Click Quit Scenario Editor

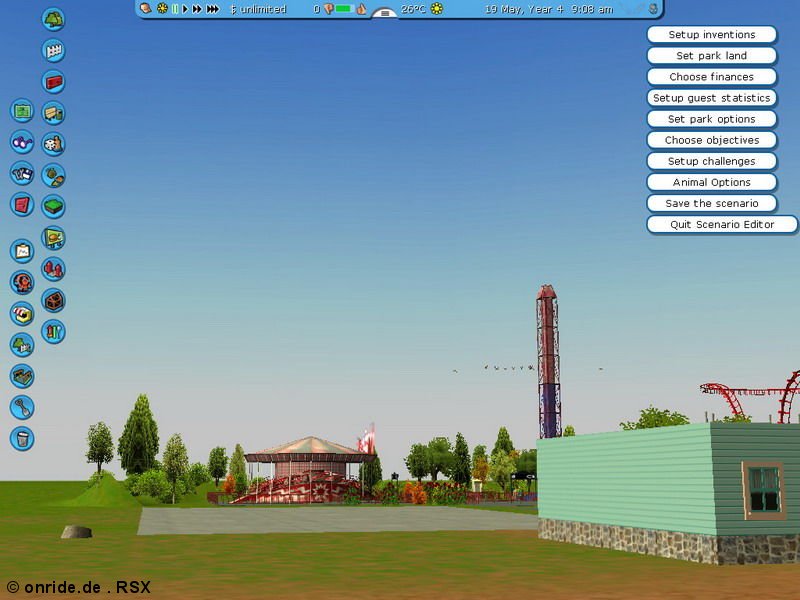[x=722, y=224]
